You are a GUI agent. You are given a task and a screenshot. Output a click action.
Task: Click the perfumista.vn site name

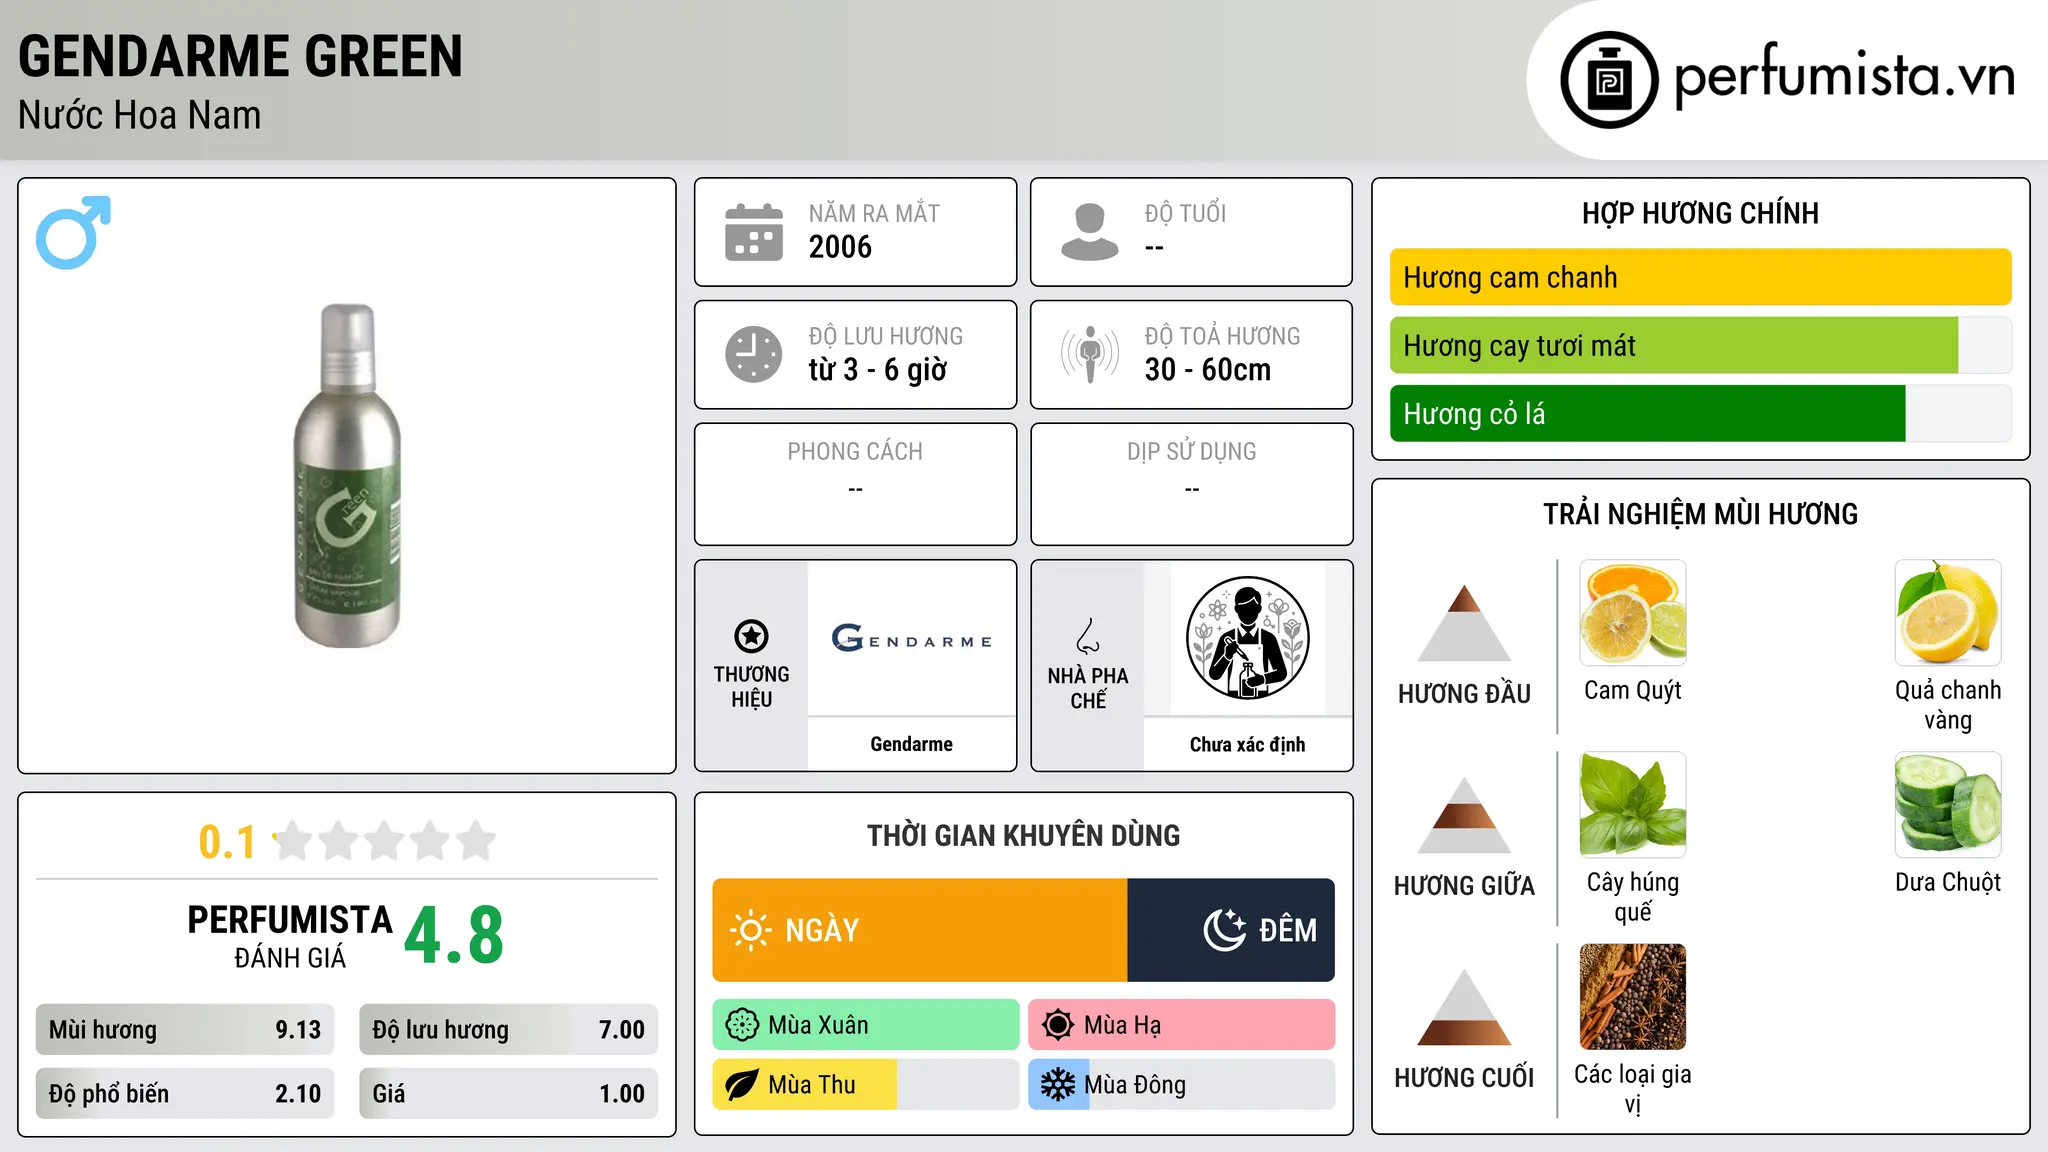[x=1845, y=77]
